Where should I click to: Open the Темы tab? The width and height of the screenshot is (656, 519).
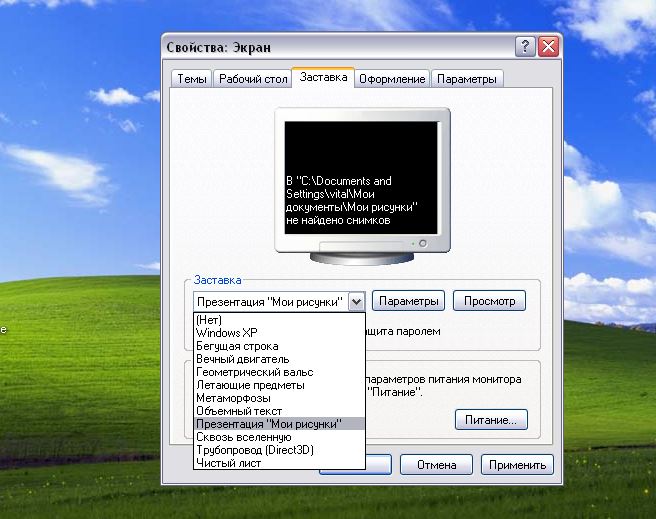[191, 79]
